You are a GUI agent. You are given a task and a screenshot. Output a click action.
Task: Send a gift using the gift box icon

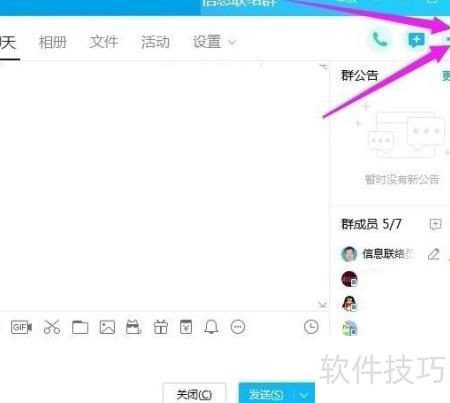(x=161, y=327)
